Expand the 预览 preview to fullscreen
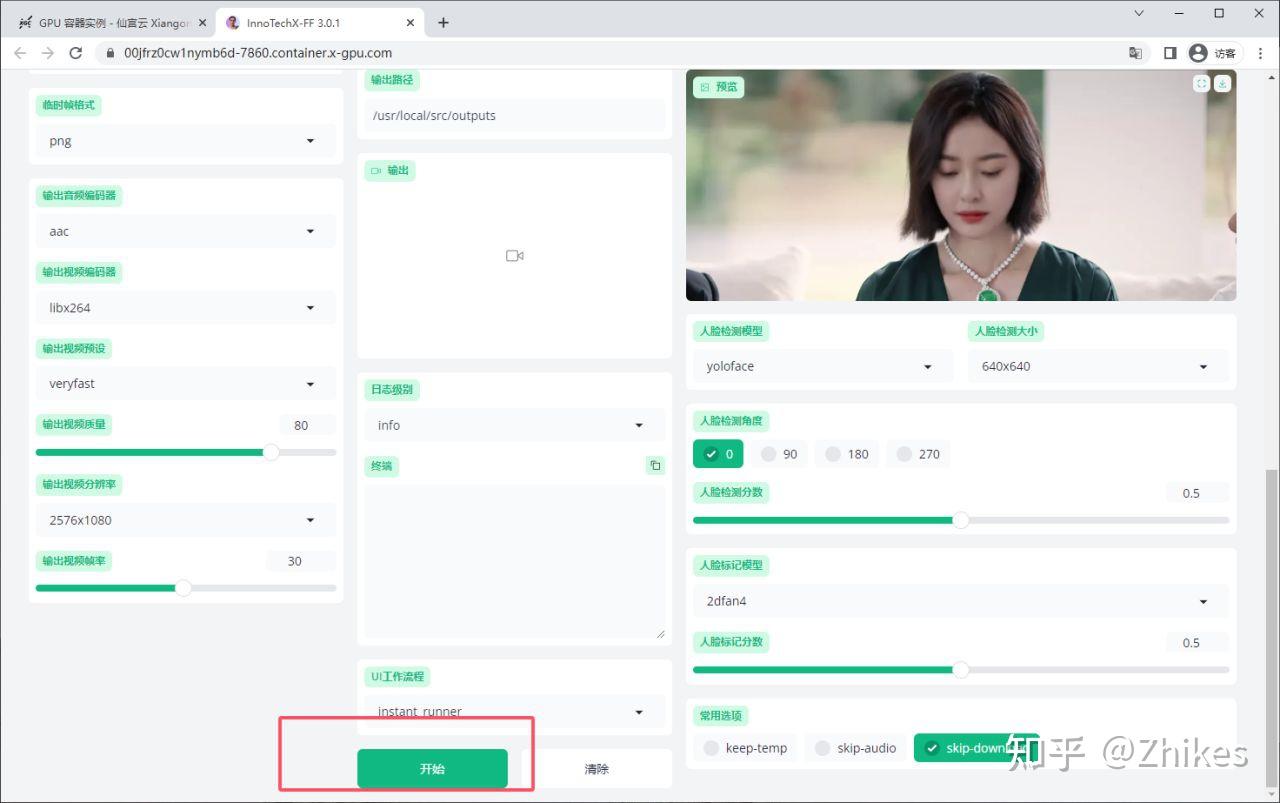This screenshot has width=1280, height=803. tap(1201, 84)
